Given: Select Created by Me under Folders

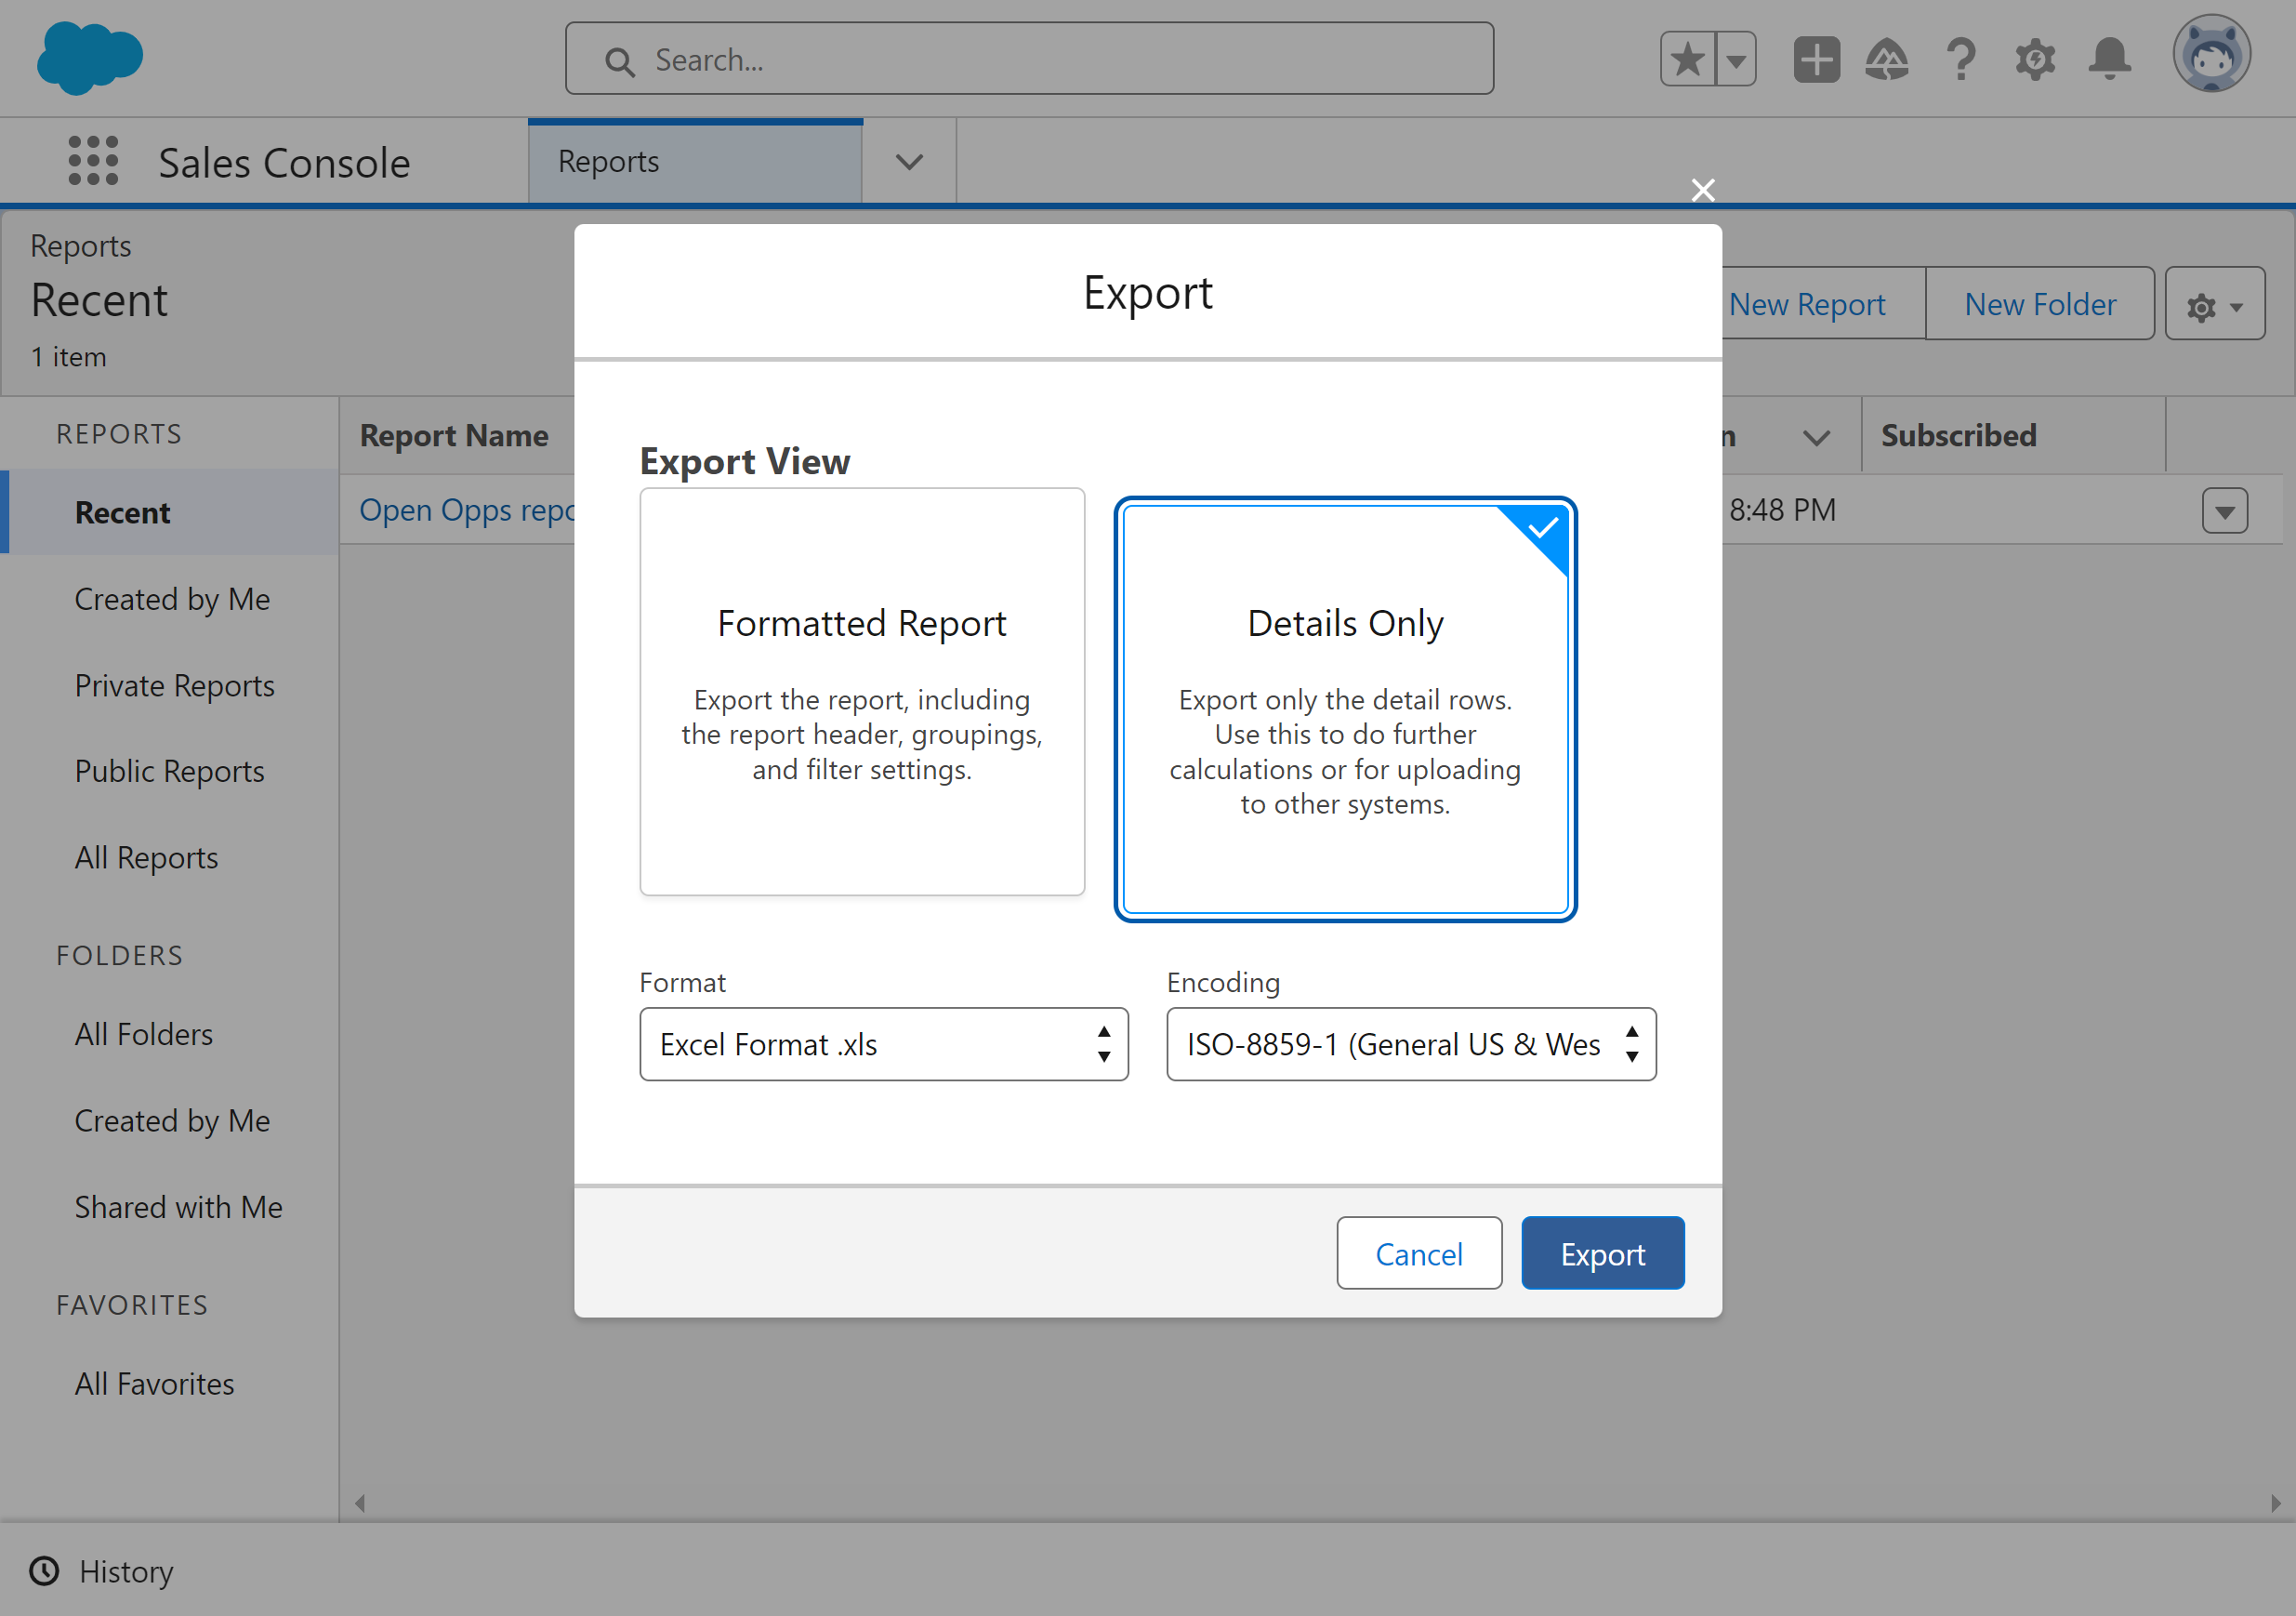Looking at the screenshot, I should point(172,1121).
